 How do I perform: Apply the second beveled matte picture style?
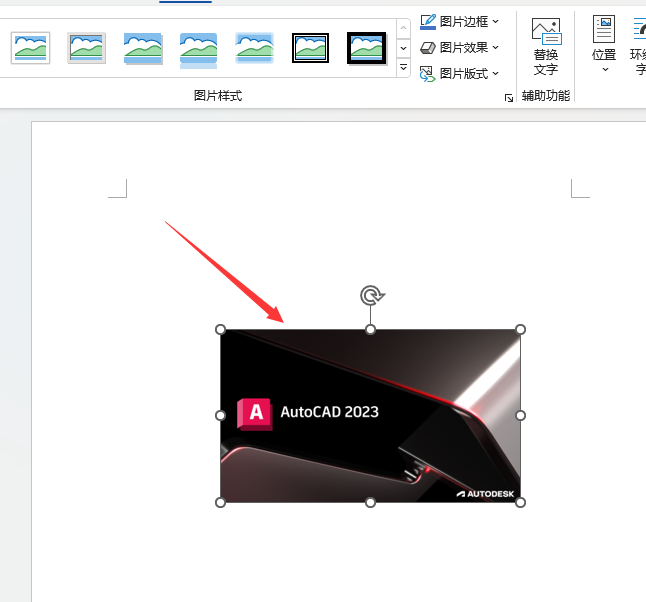tap(87, 48)
